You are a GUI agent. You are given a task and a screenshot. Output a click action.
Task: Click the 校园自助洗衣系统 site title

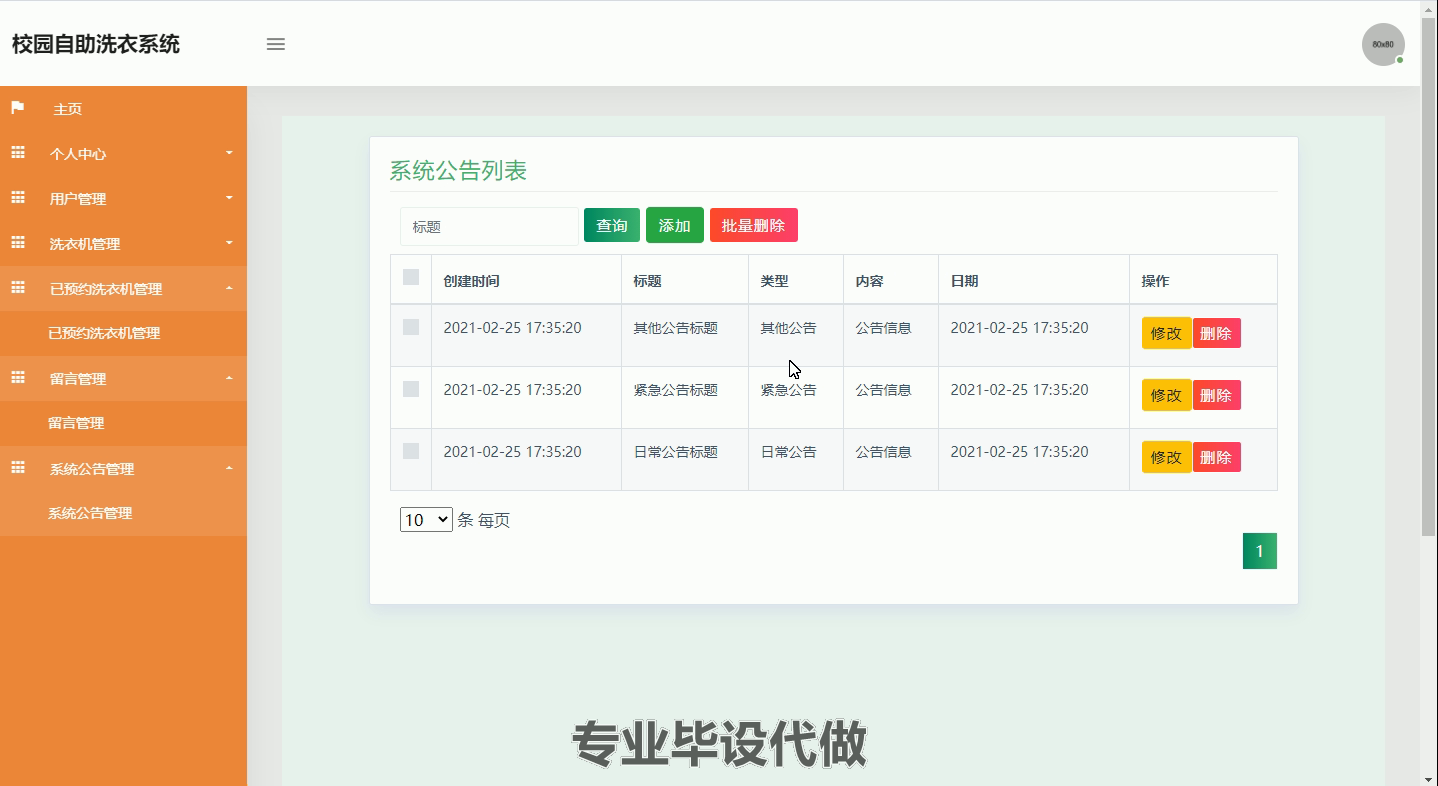[x=96, y=44]
